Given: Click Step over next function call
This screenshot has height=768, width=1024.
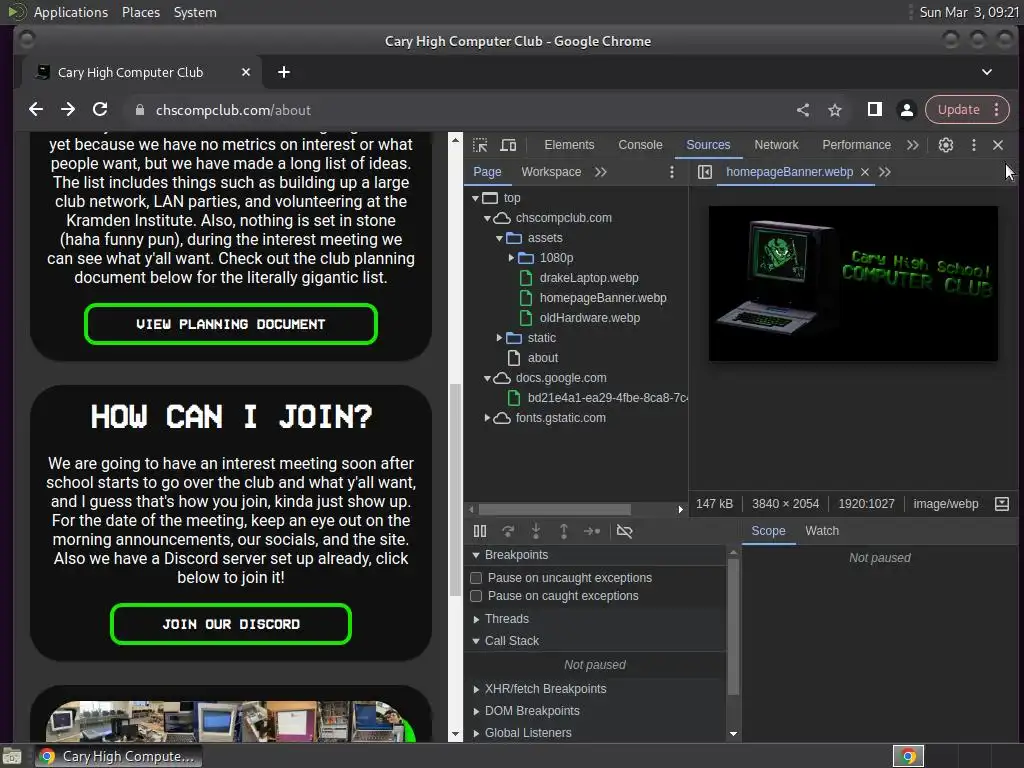Looking at the screenshot, I should [x=508, y=531].
